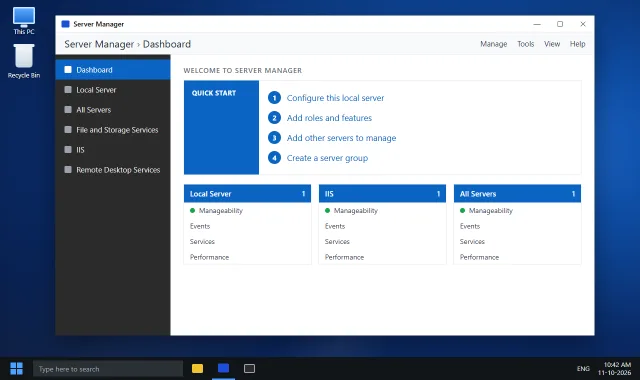The image size is (640, 380).
Task: Select Local Server in the sidebar
Action: tap(113, 90)
